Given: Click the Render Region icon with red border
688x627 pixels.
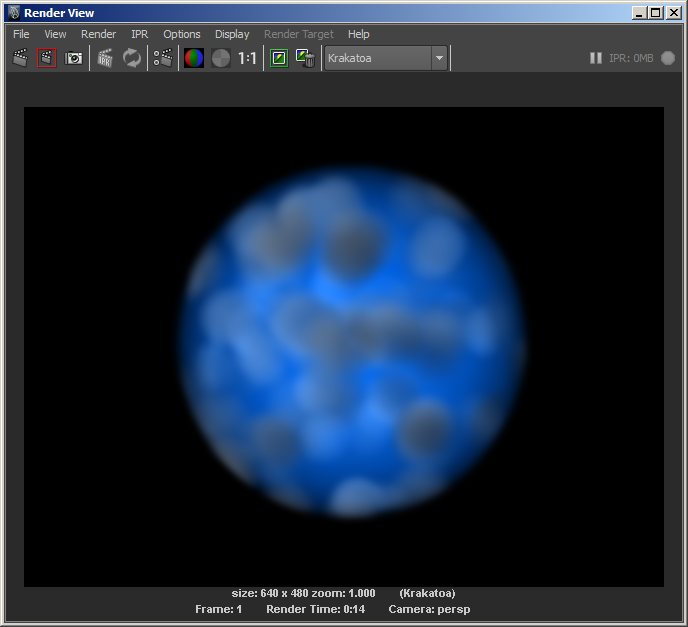Looking at the screenshot, I should click(47, 58).
